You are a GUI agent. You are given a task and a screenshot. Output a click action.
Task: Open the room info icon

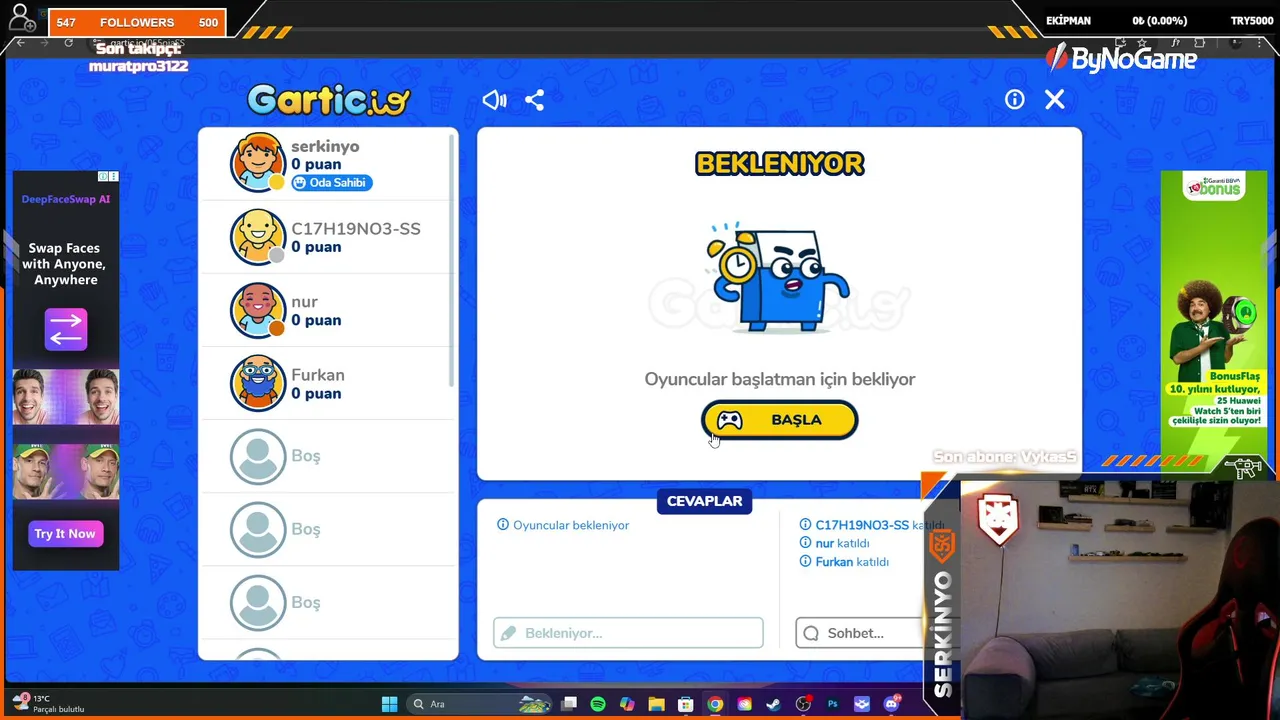1015,99
